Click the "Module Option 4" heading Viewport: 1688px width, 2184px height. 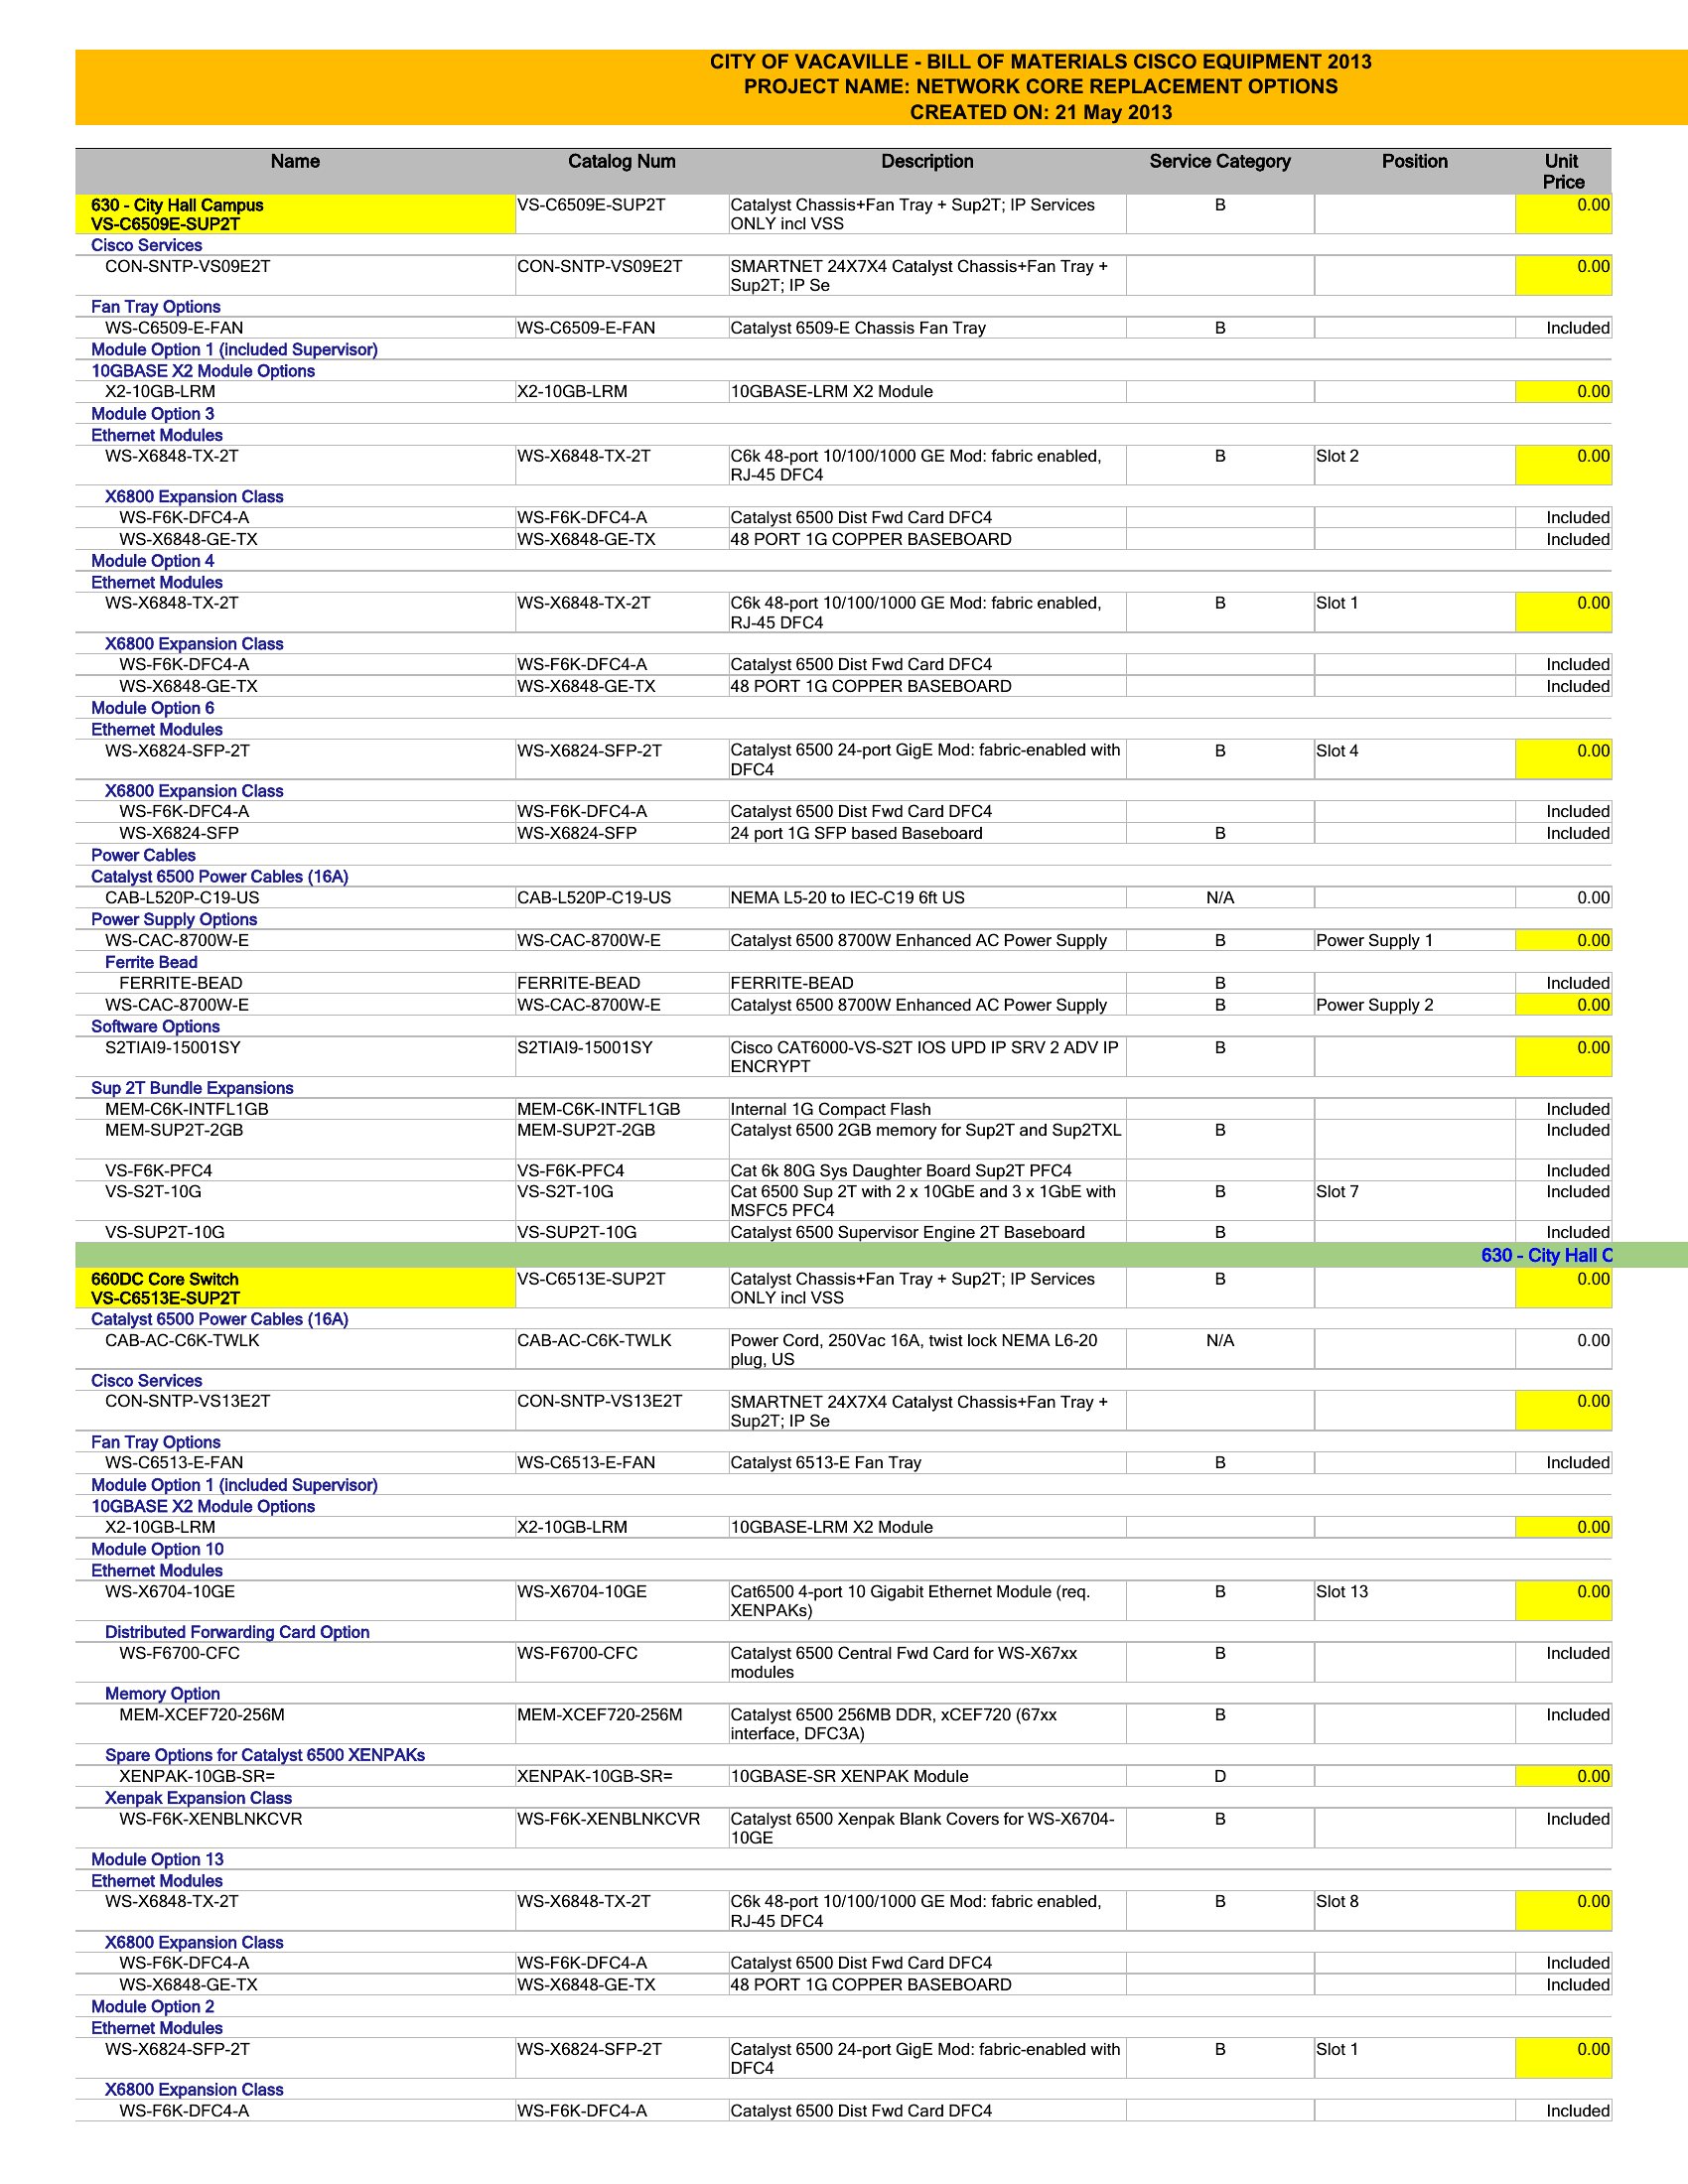pyautogui.click(x=152, y=561)
